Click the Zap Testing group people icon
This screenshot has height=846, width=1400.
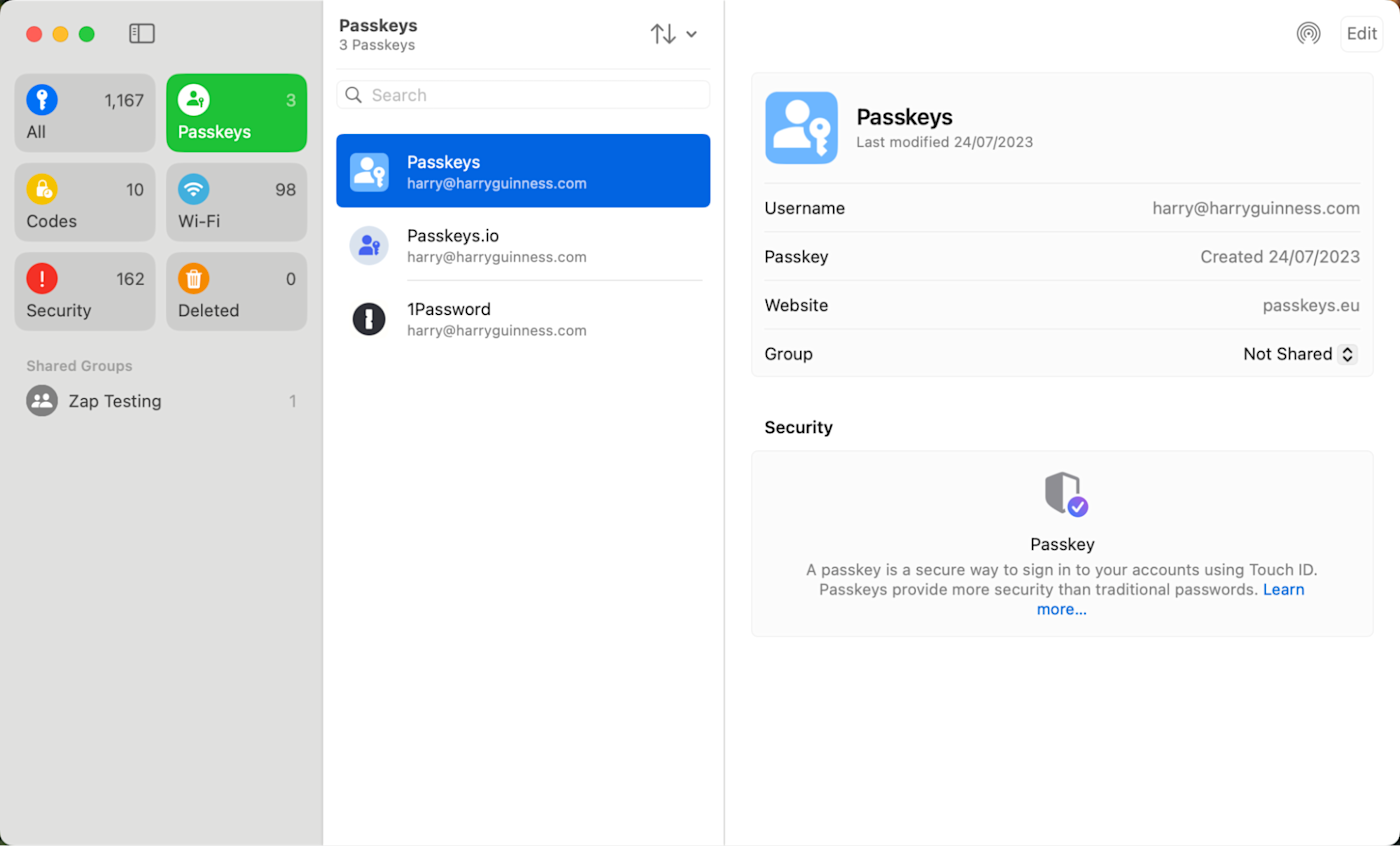[42, 401]
